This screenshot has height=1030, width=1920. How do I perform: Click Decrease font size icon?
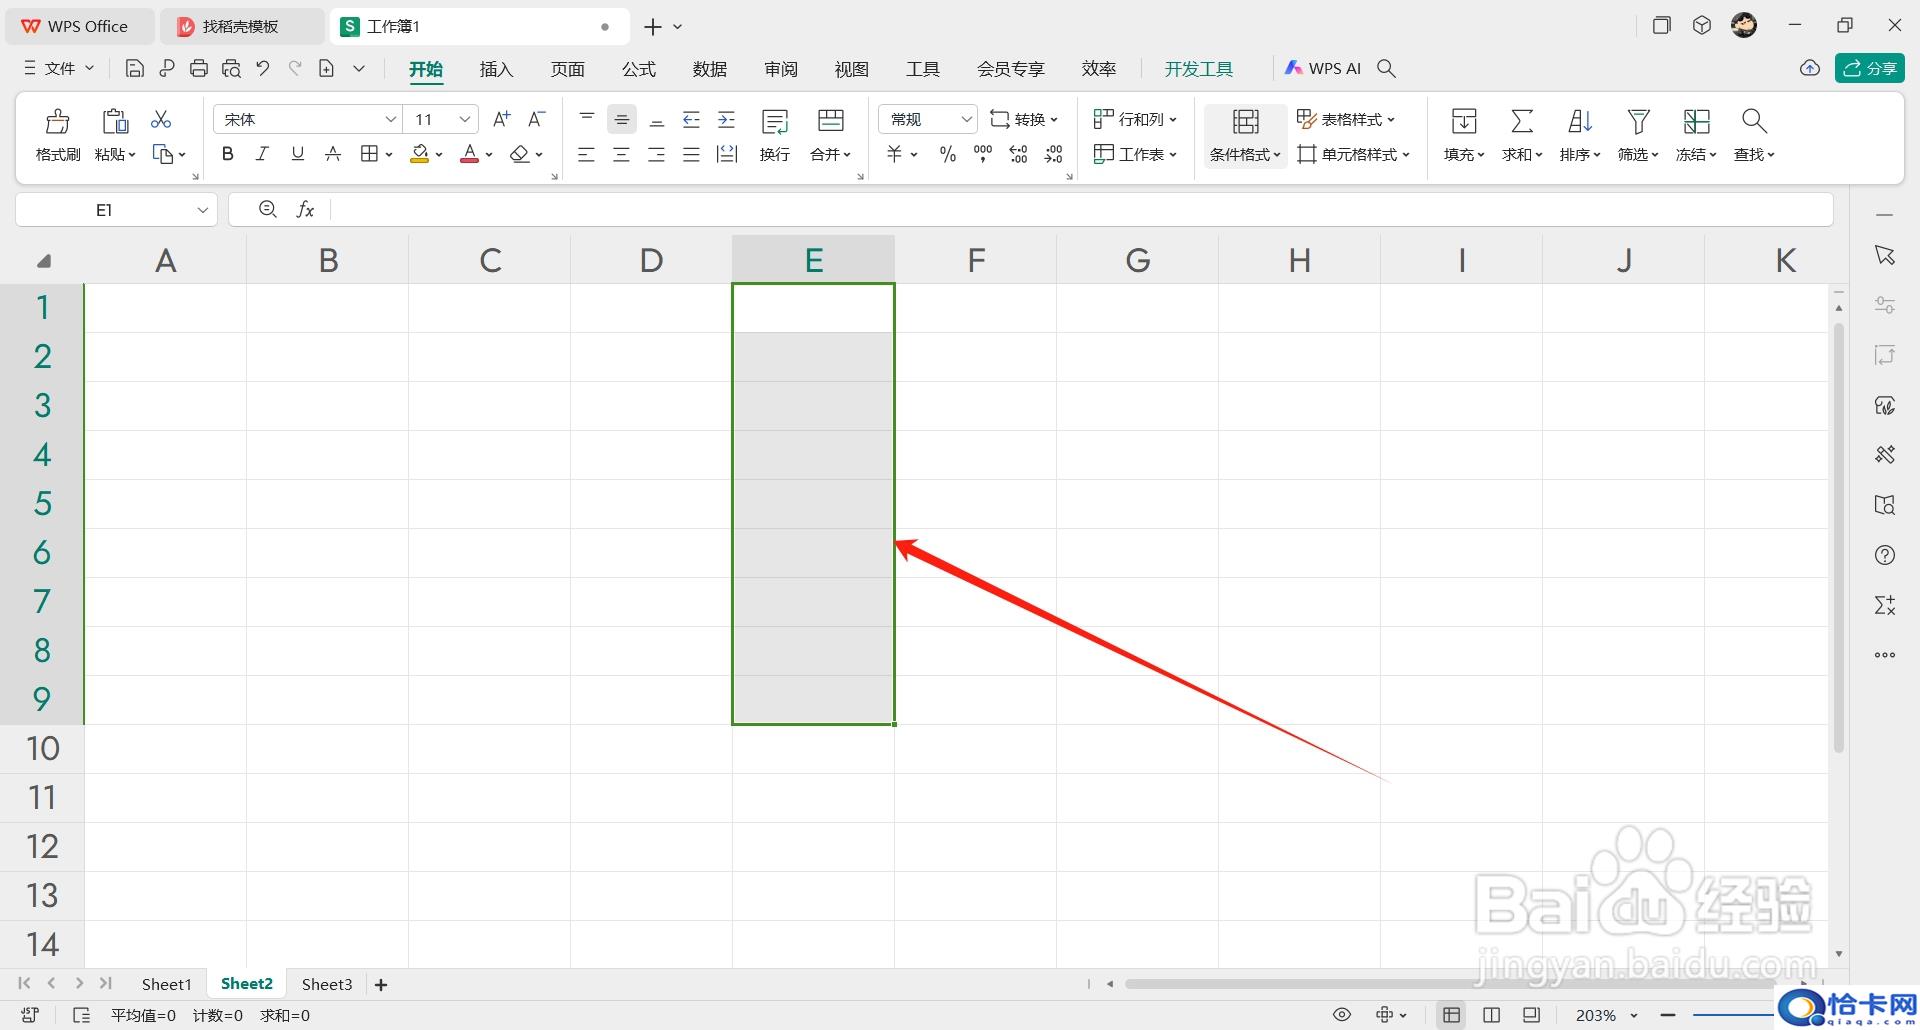[x=536, y=119]
